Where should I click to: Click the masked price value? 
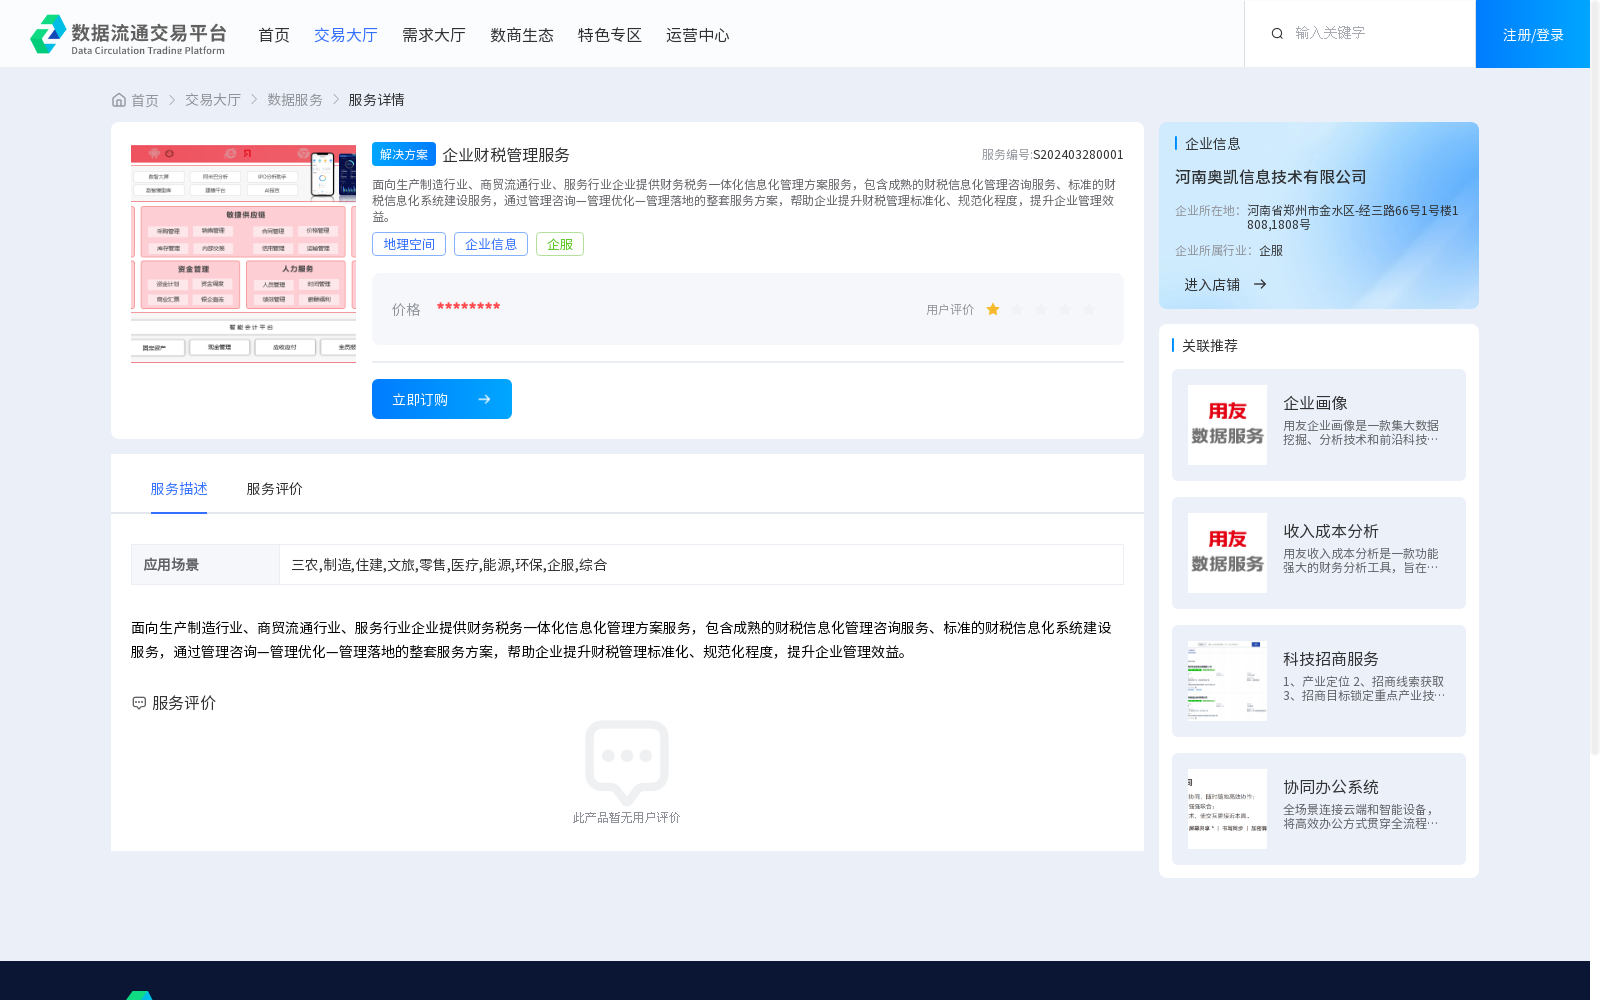pos(468,307)
